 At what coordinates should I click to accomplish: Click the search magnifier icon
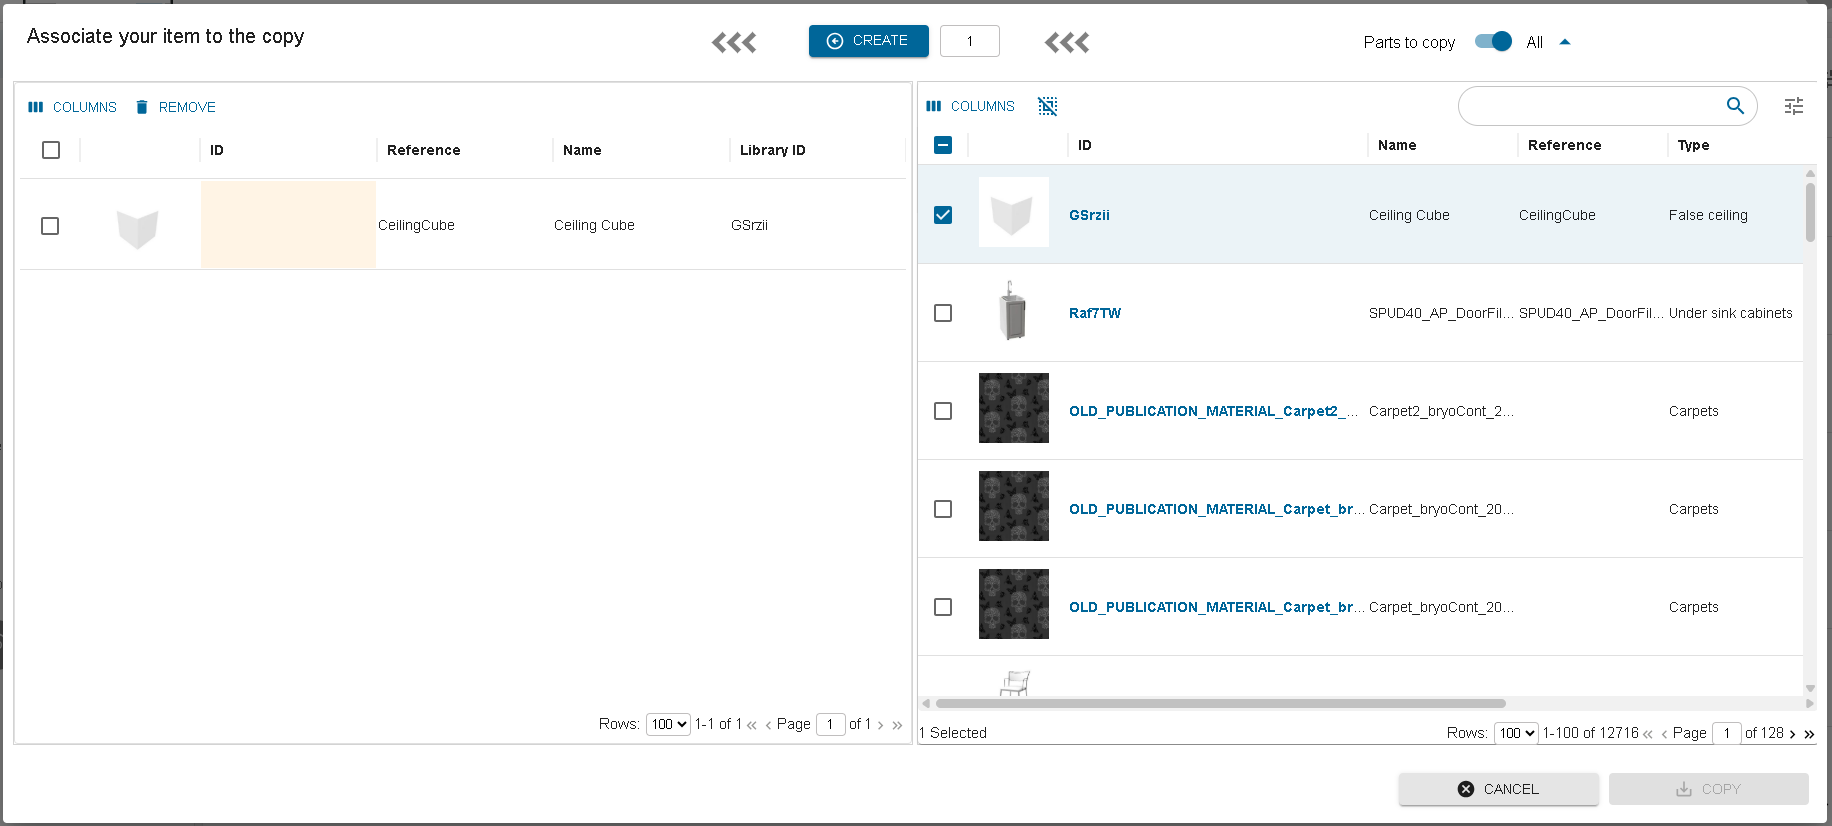(x=1735, y=105)
